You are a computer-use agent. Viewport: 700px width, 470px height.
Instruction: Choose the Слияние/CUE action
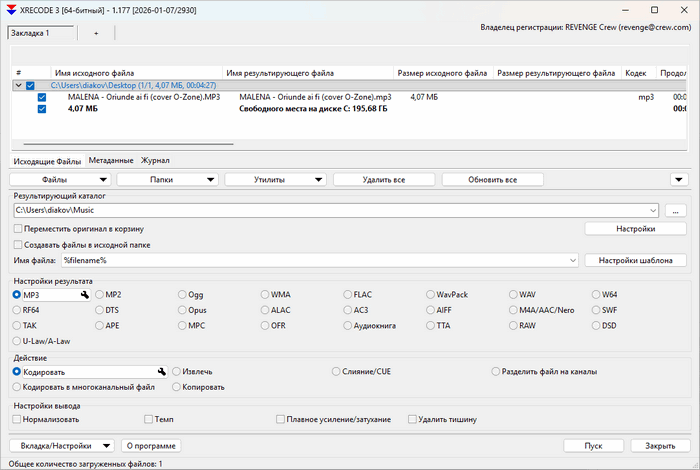(x=336, y=371)
